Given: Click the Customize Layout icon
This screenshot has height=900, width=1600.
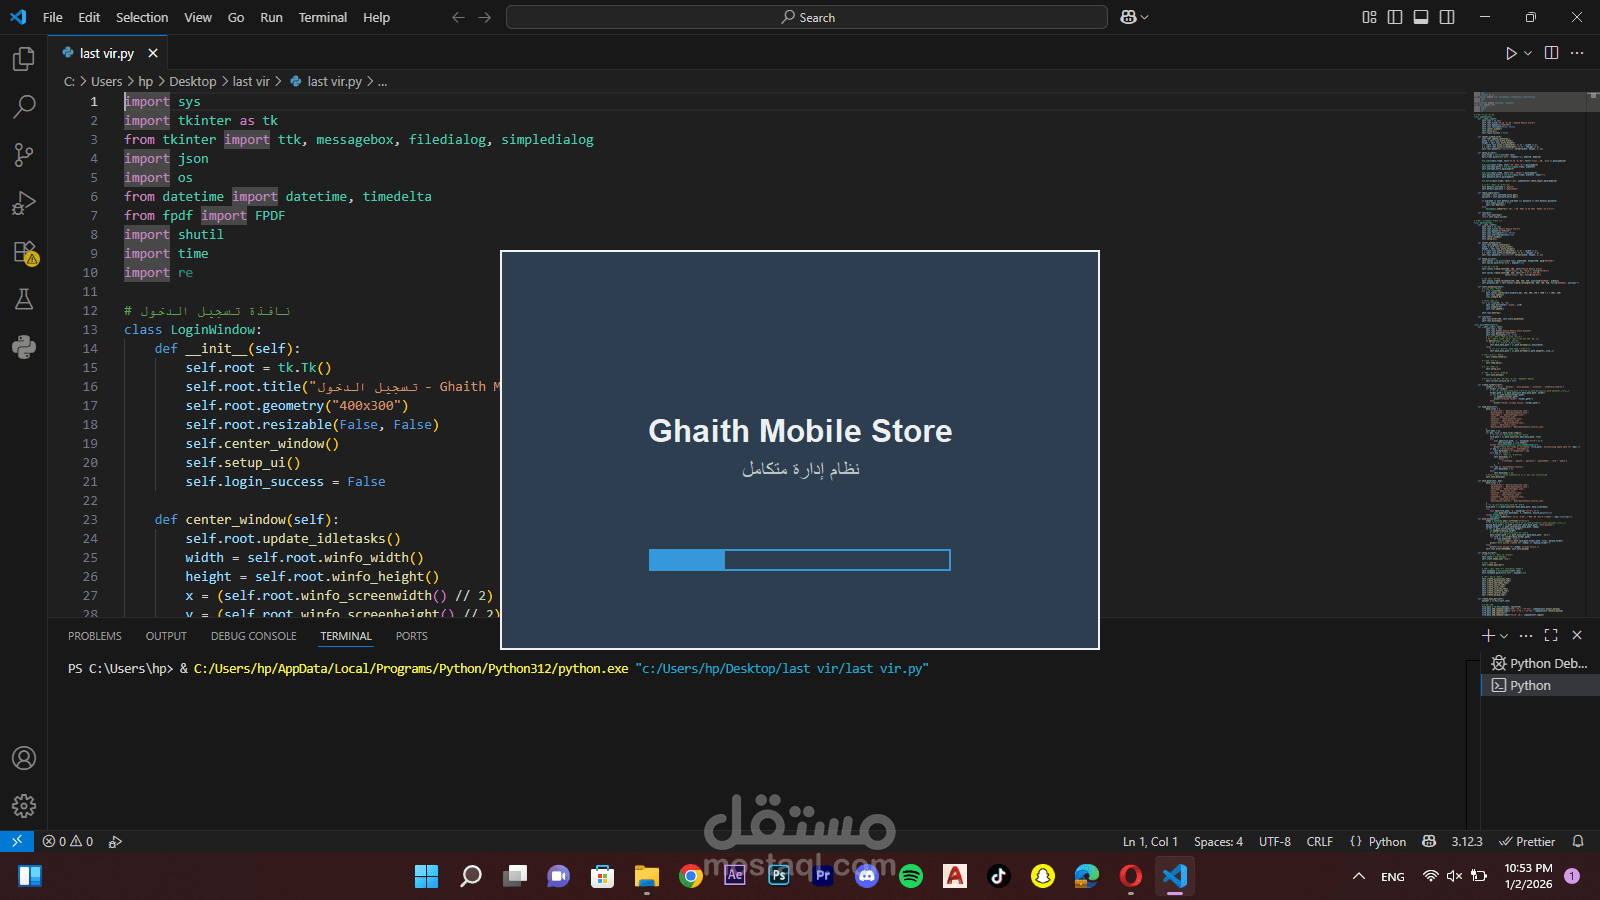Looking at the screenshot, I should point(1369,17).
